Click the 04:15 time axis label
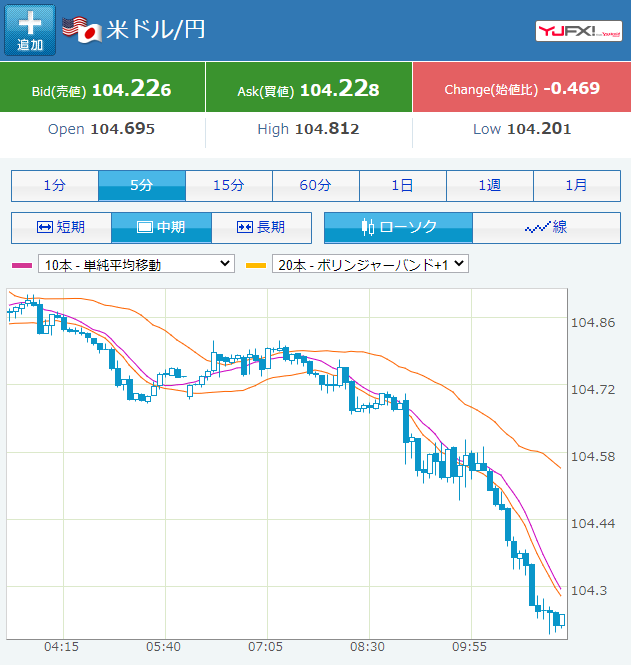This screenshot has width=631, height=665. tap(61, 647)
